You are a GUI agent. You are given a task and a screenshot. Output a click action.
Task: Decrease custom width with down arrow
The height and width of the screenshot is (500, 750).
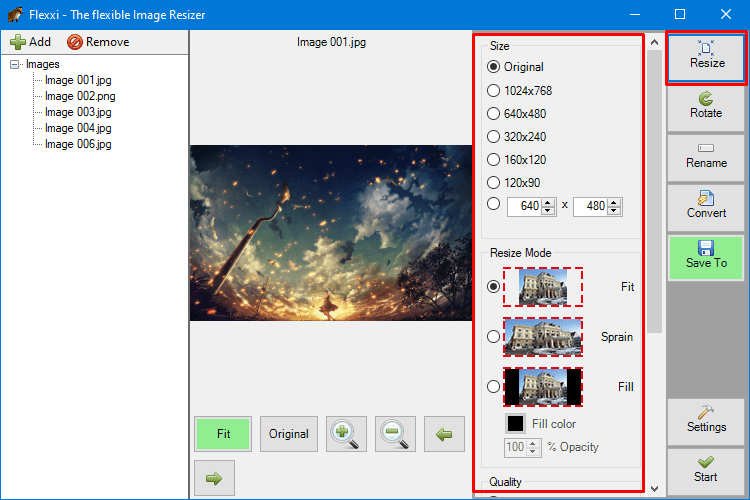point(549,211)
